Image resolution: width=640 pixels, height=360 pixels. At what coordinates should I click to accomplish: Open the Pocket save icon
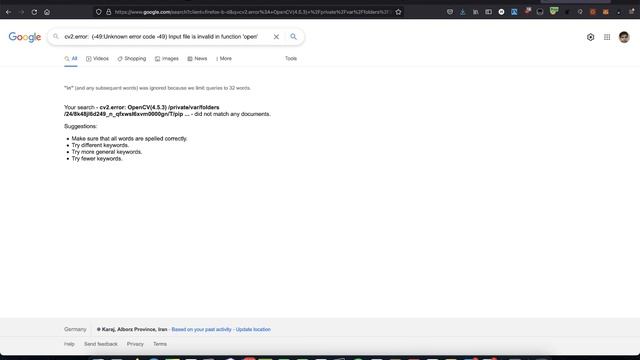coord(450,12)
